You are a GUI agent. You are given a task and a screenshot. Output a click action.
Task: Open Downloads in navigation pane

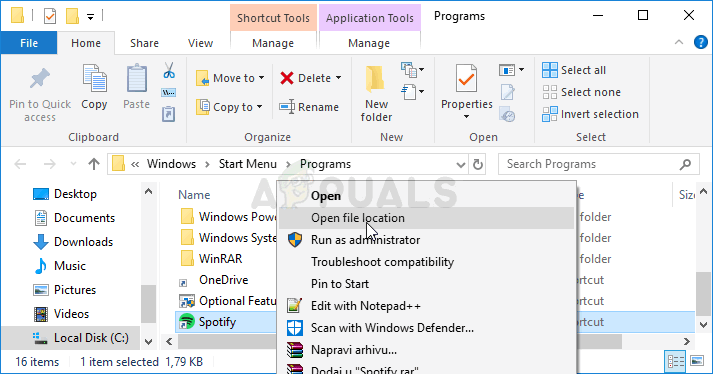pyautogui.click(x=73, y=242)
